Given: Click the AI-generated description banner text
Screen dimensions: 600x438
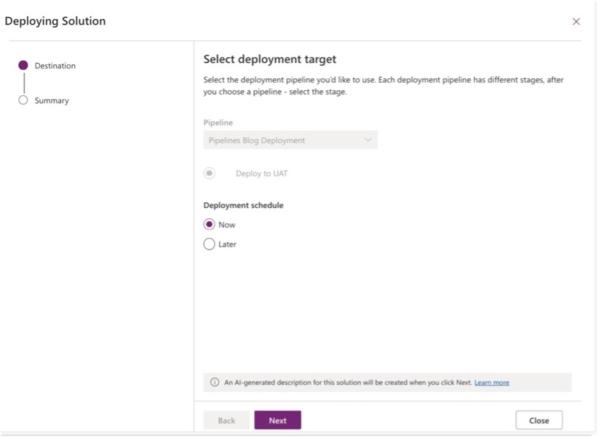Looking at the screenshot, I should [x=348, y=383].
